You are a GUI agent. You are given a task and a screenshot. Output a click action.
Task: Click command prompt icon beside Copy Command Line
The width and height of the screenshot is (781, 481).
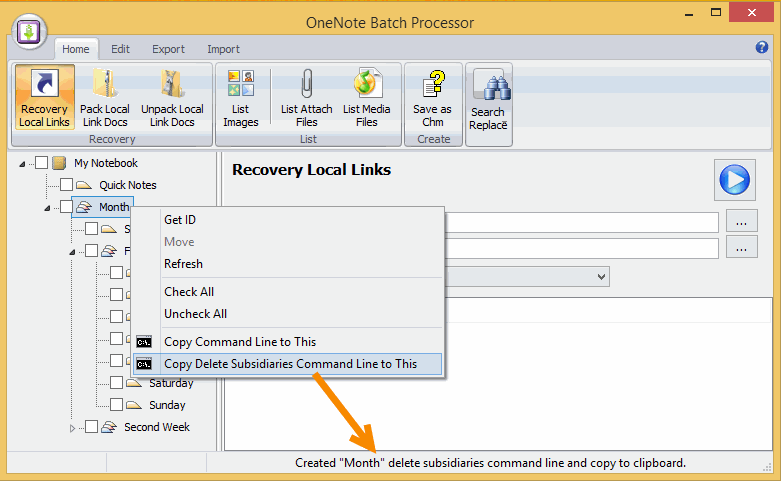tap(144, 342)
